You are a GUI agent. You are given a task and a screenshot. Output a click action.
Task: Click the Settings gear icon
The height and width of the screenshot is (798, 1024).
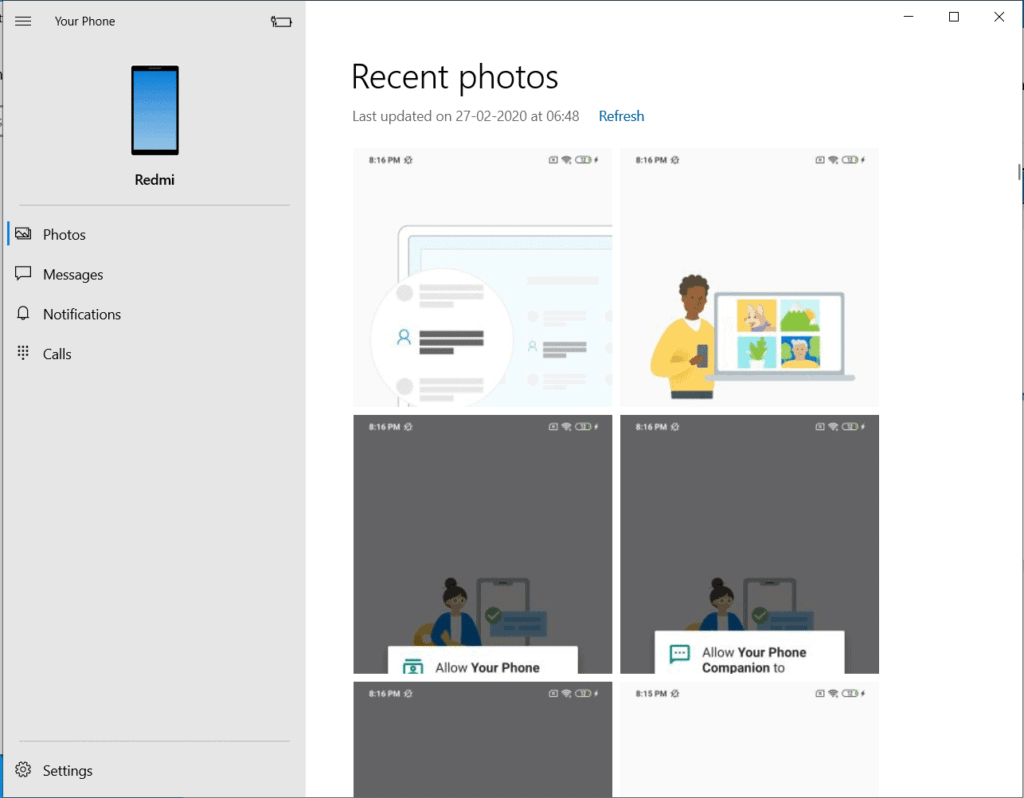[x=23, y=770]
